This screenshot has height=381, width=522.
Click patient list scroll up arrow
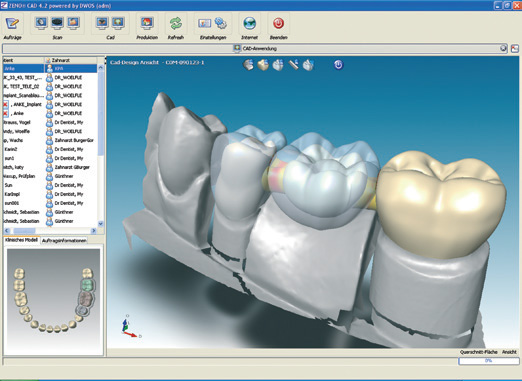click(x=101, y=68)
